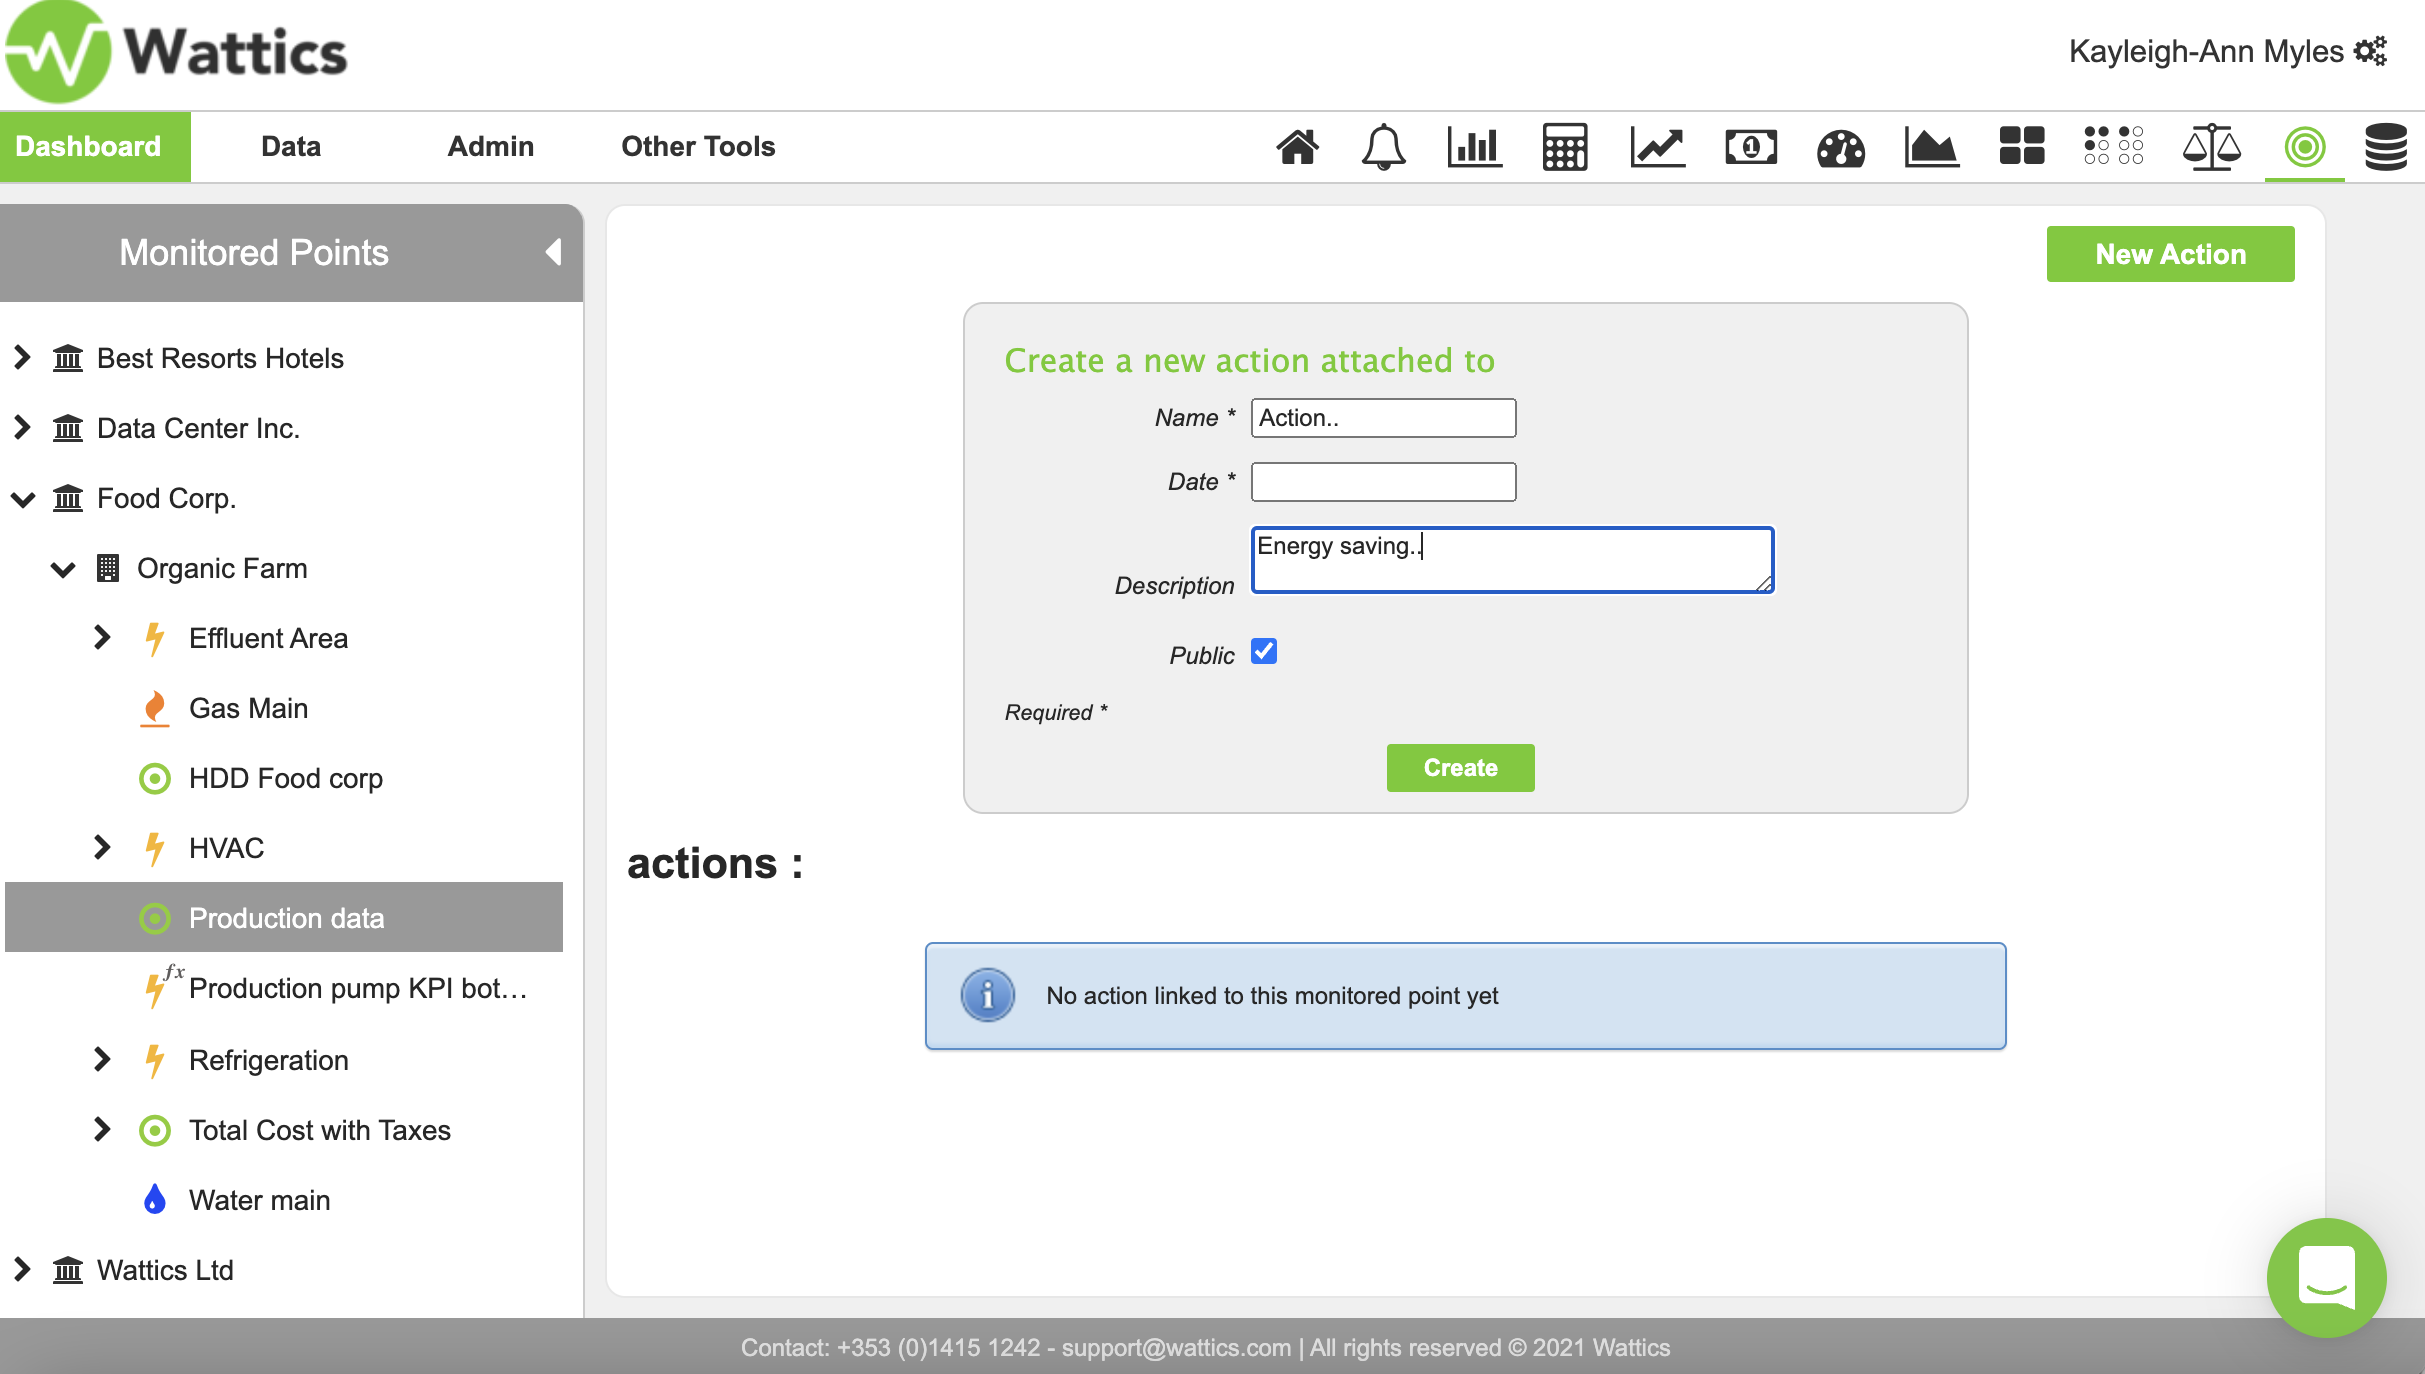Open the bar chart icon
2425x1374 pixels.
coord(1474,147)
